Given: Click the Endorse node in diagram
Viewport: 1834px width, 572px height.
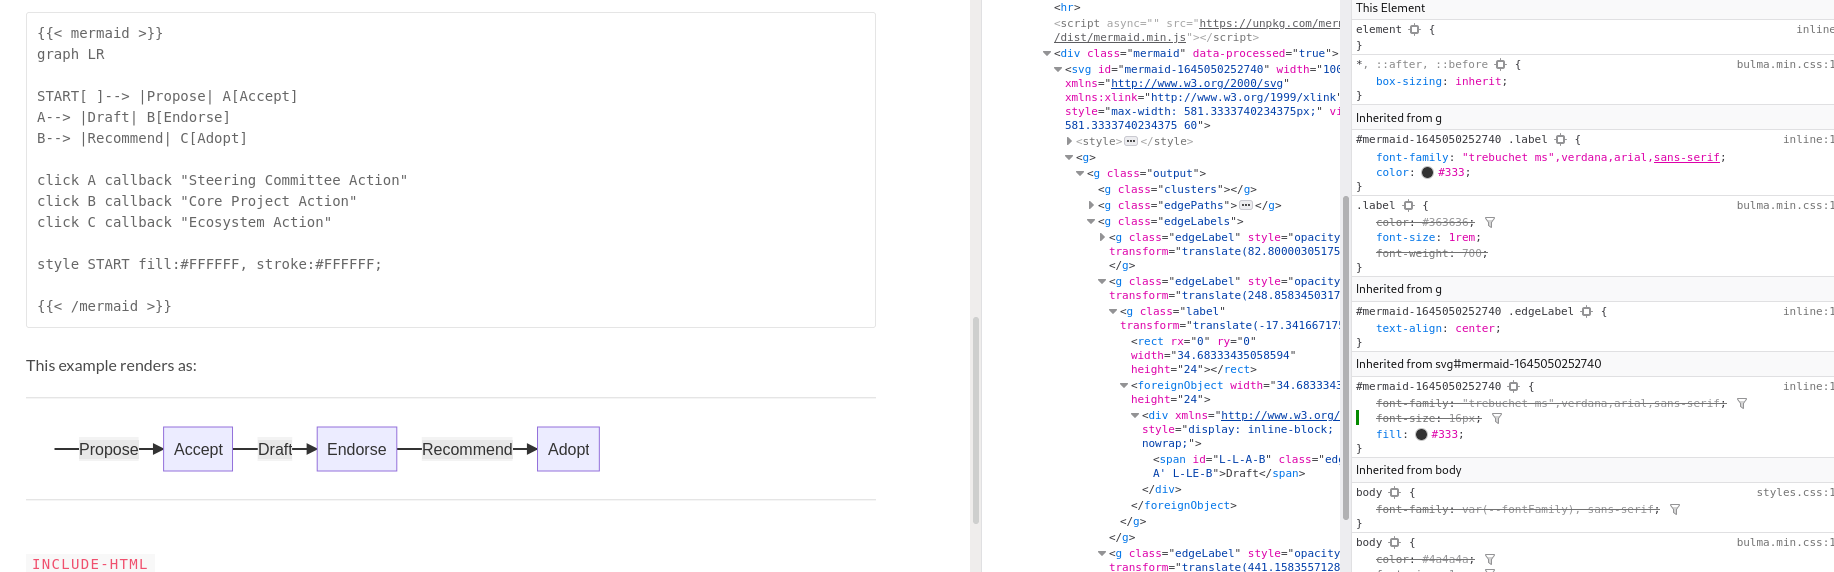Looking at the screenshot, I should pyautogui.click(x=357, y=449).
